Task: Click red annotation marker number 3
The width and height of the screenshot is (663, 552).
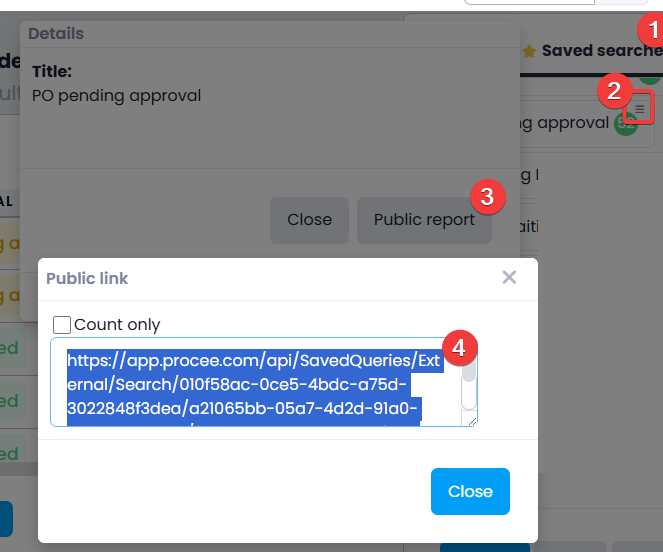Action: (x=486, y=196)
